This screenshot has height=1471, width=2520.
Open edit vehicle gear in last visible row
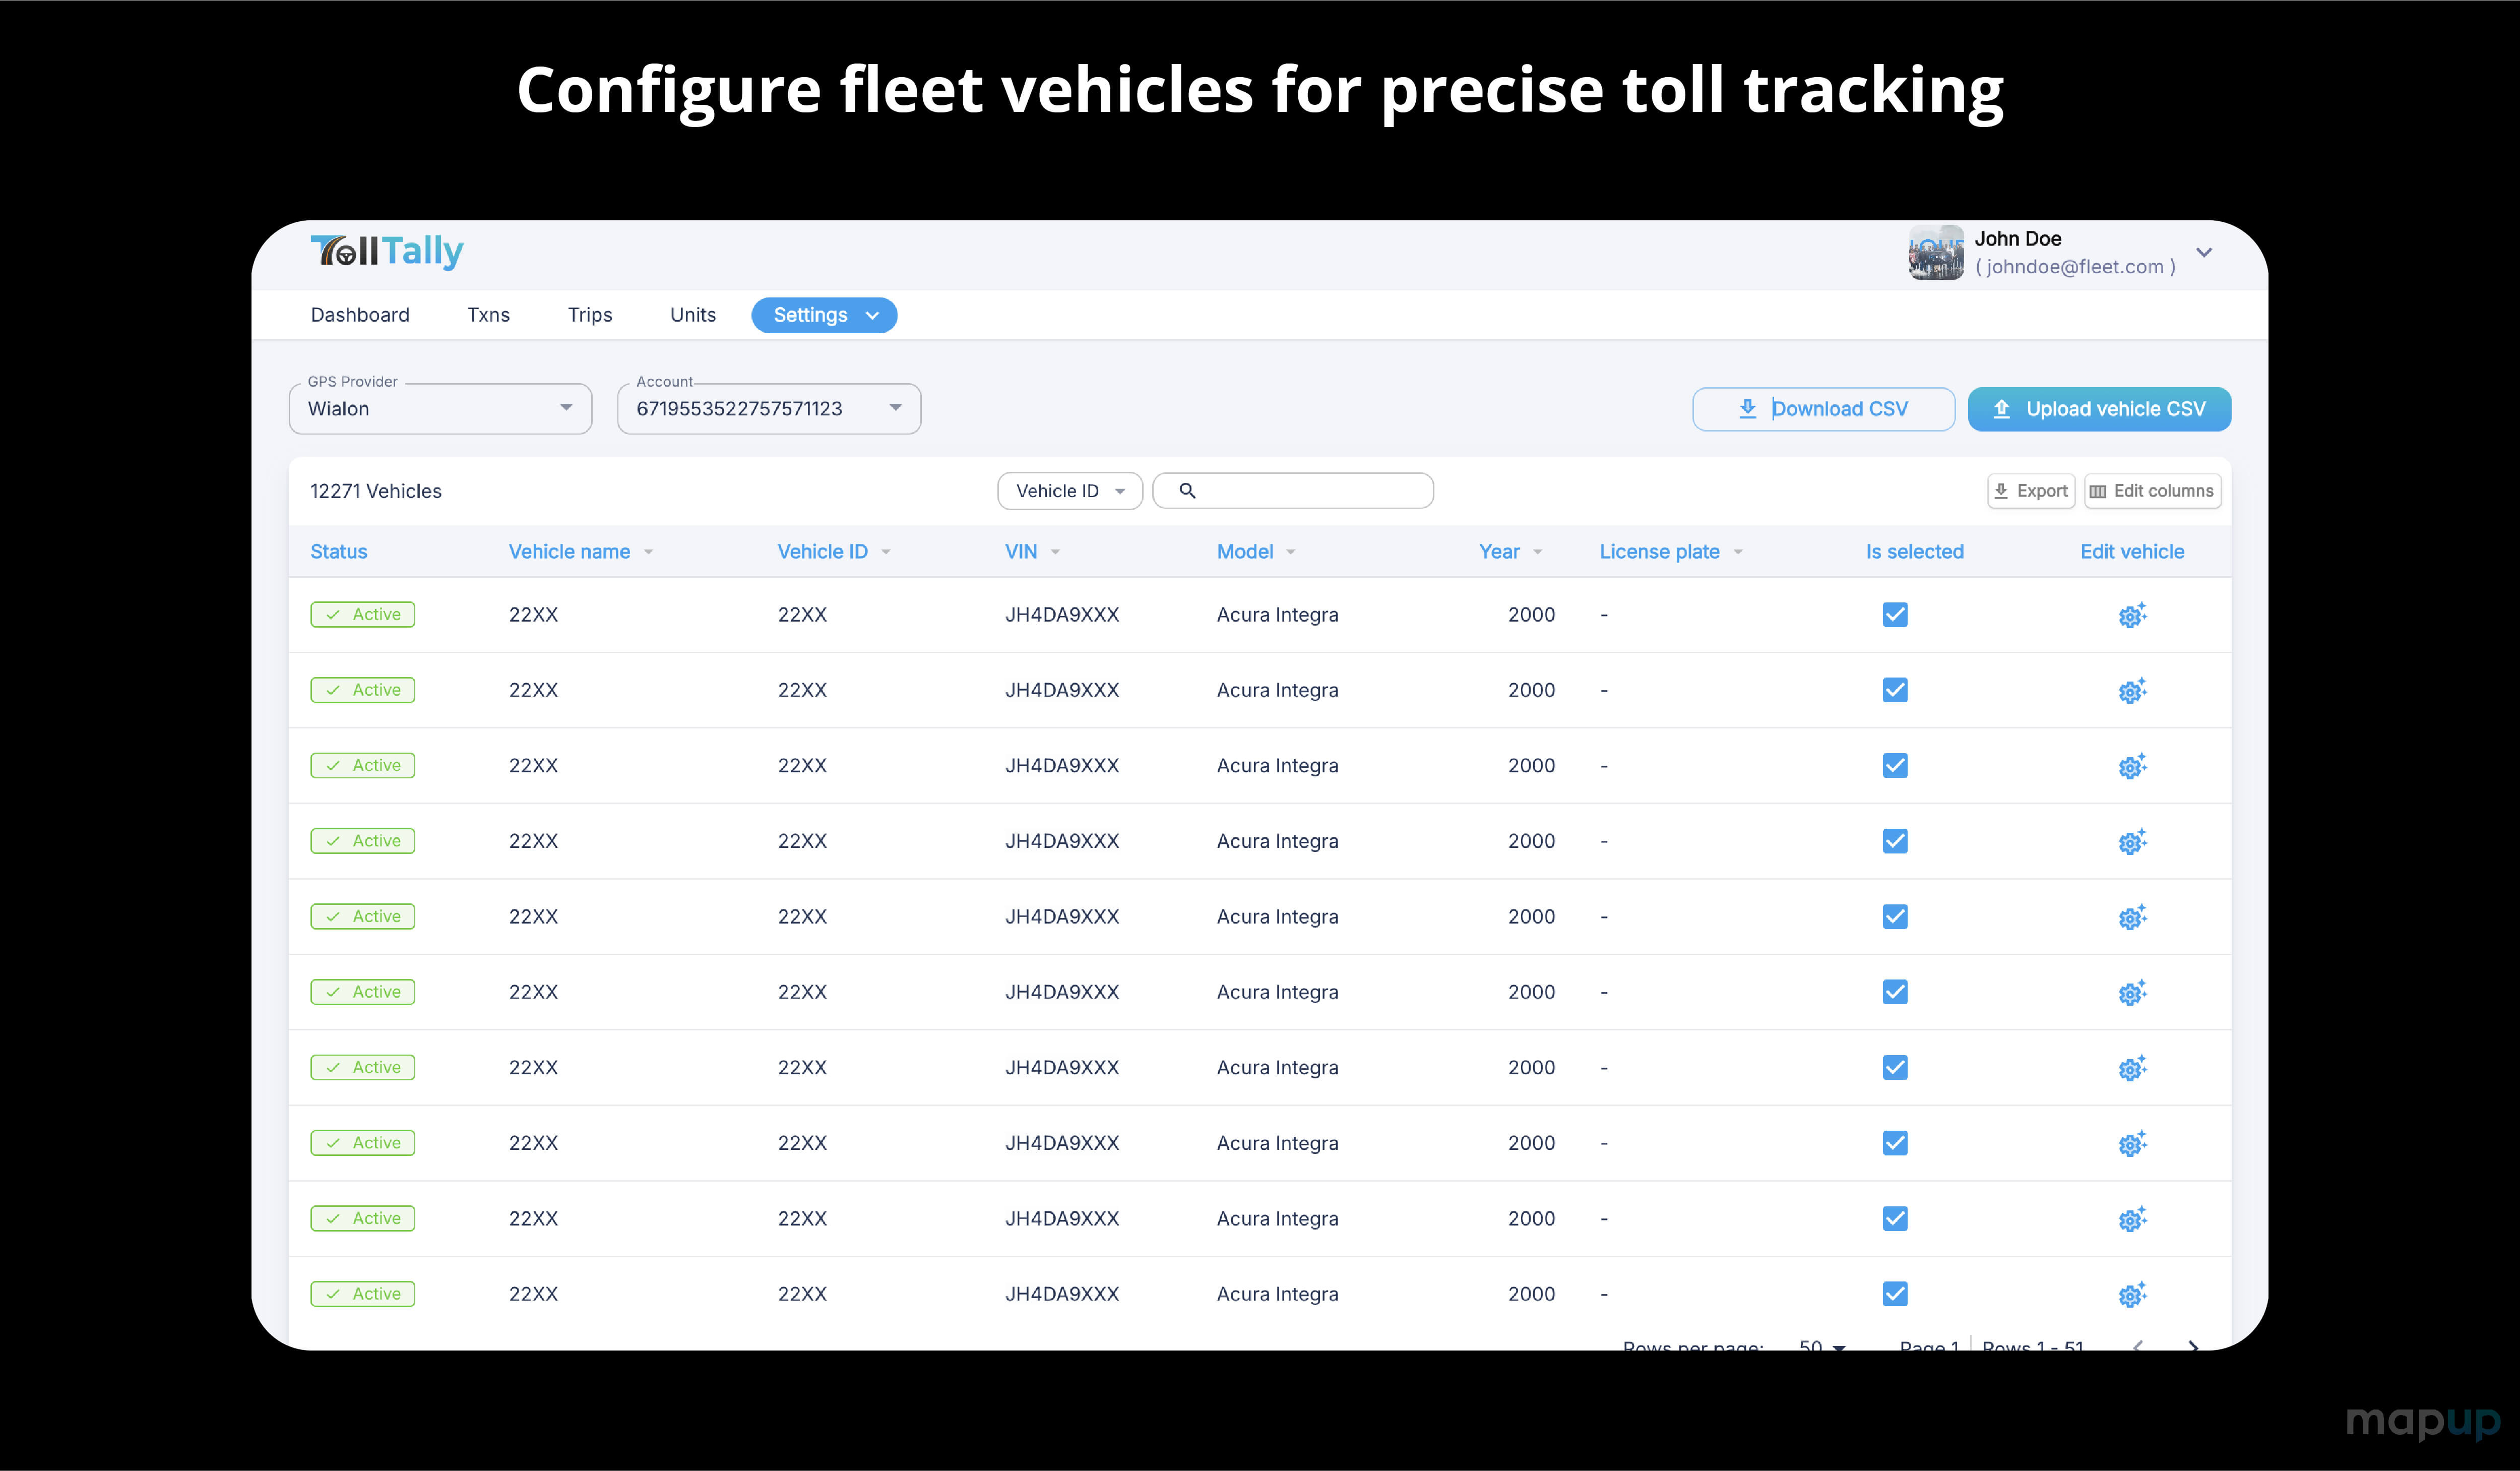click(x=2132, y=1294)
